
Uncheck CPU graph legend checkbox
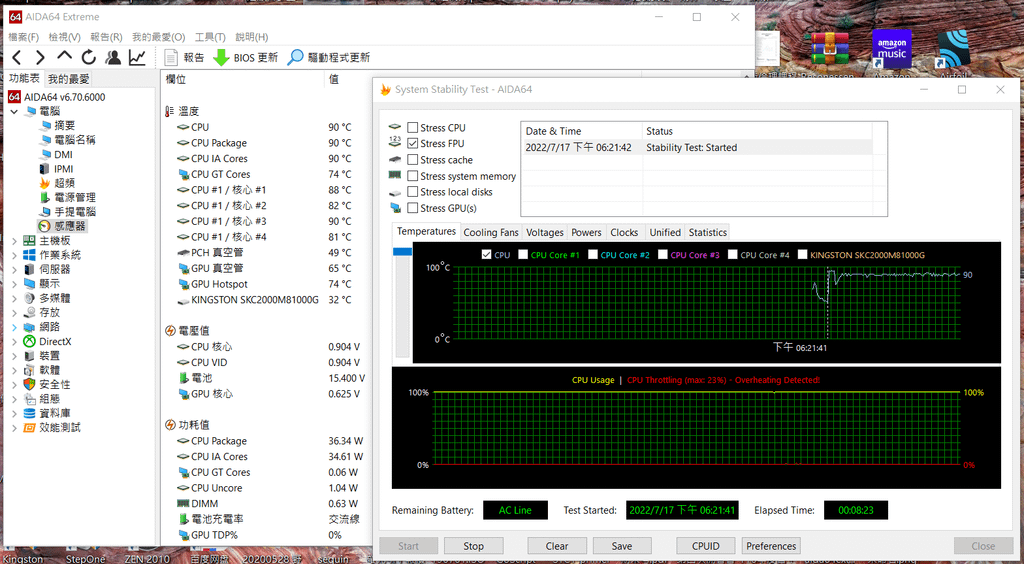(x=486, y=255)
